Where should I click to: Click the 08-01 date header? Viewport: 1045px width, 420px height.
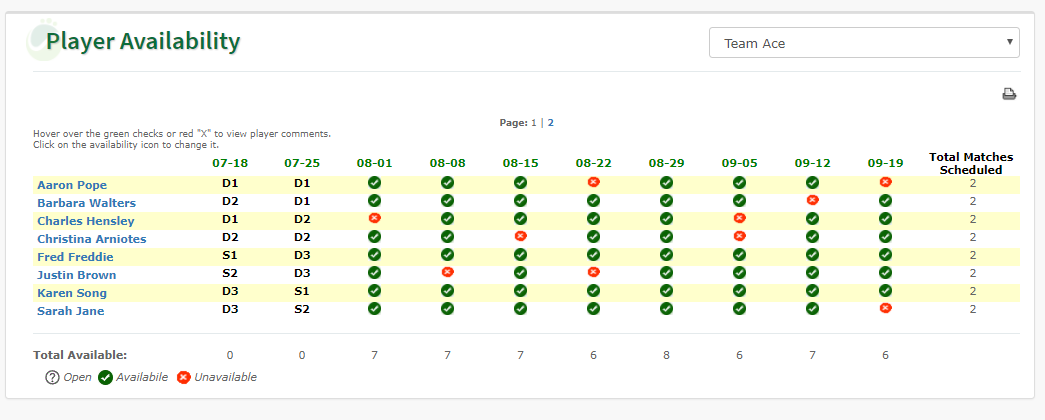click(375, 163)
